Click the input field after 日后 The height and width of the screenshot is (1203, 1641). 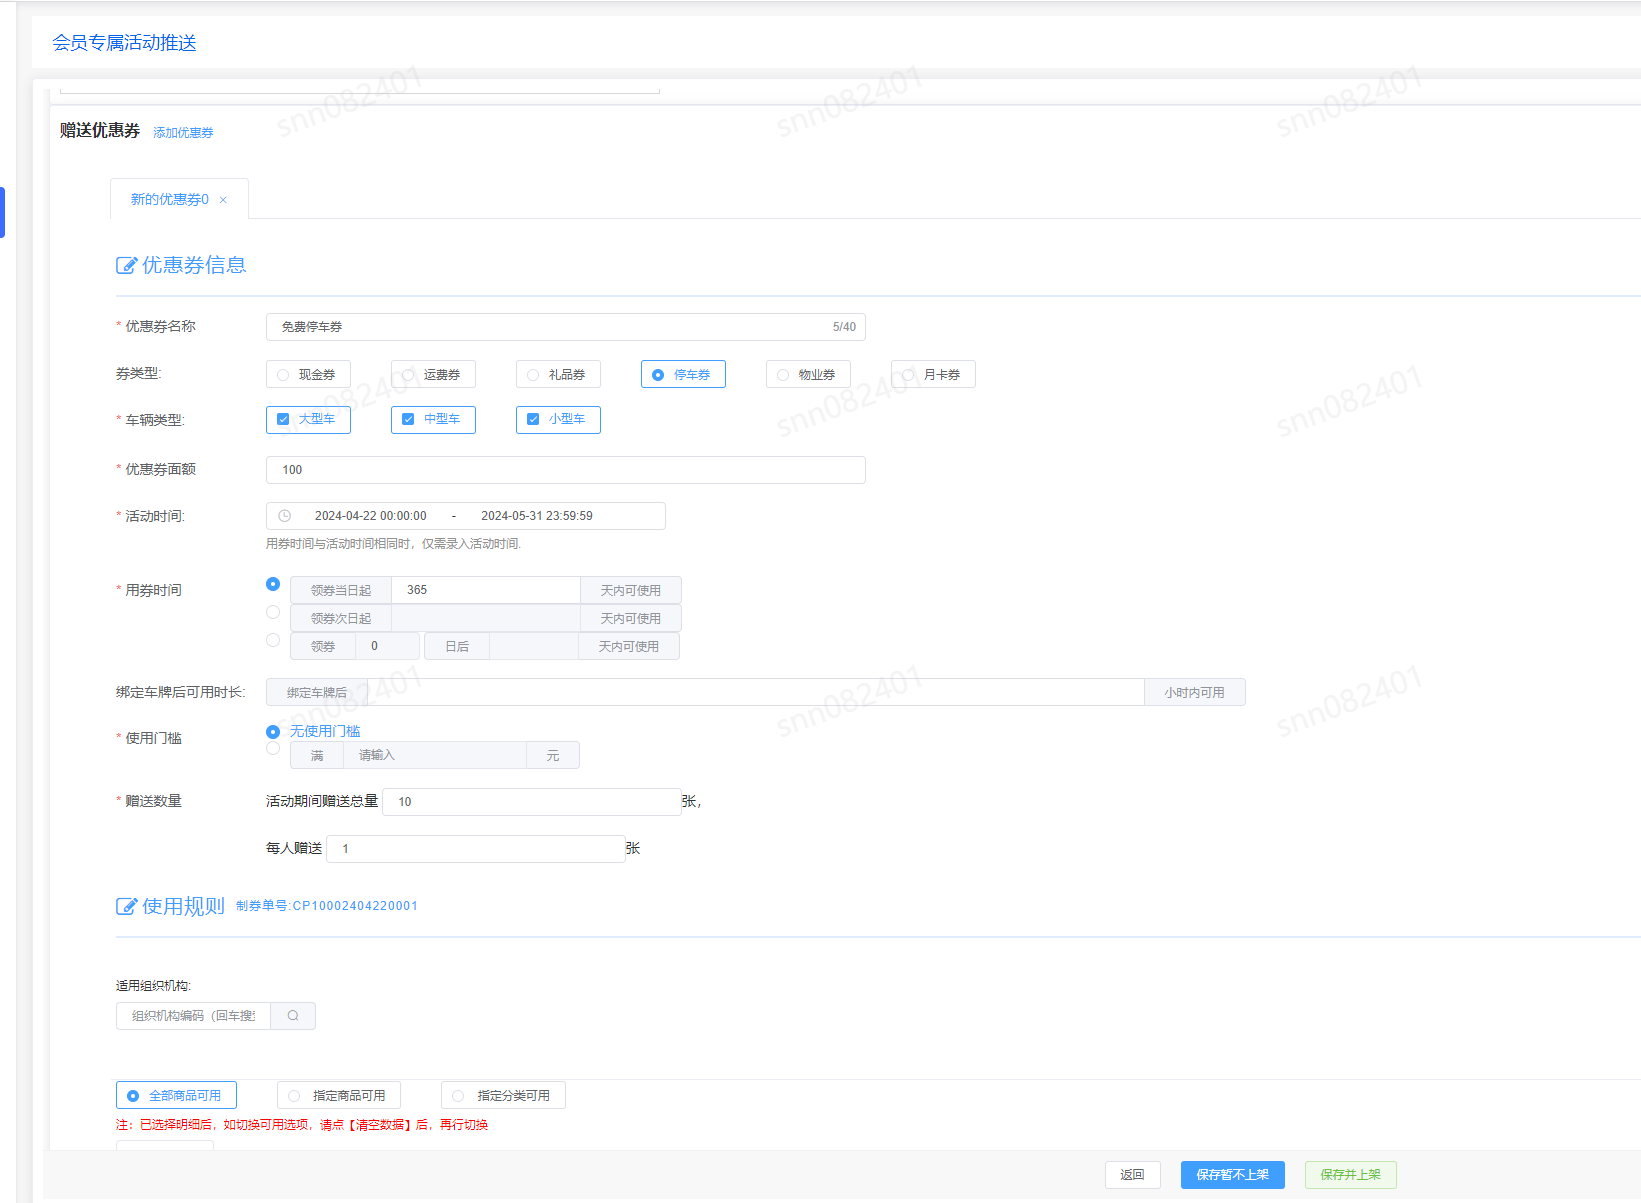(x=534, y=646)
